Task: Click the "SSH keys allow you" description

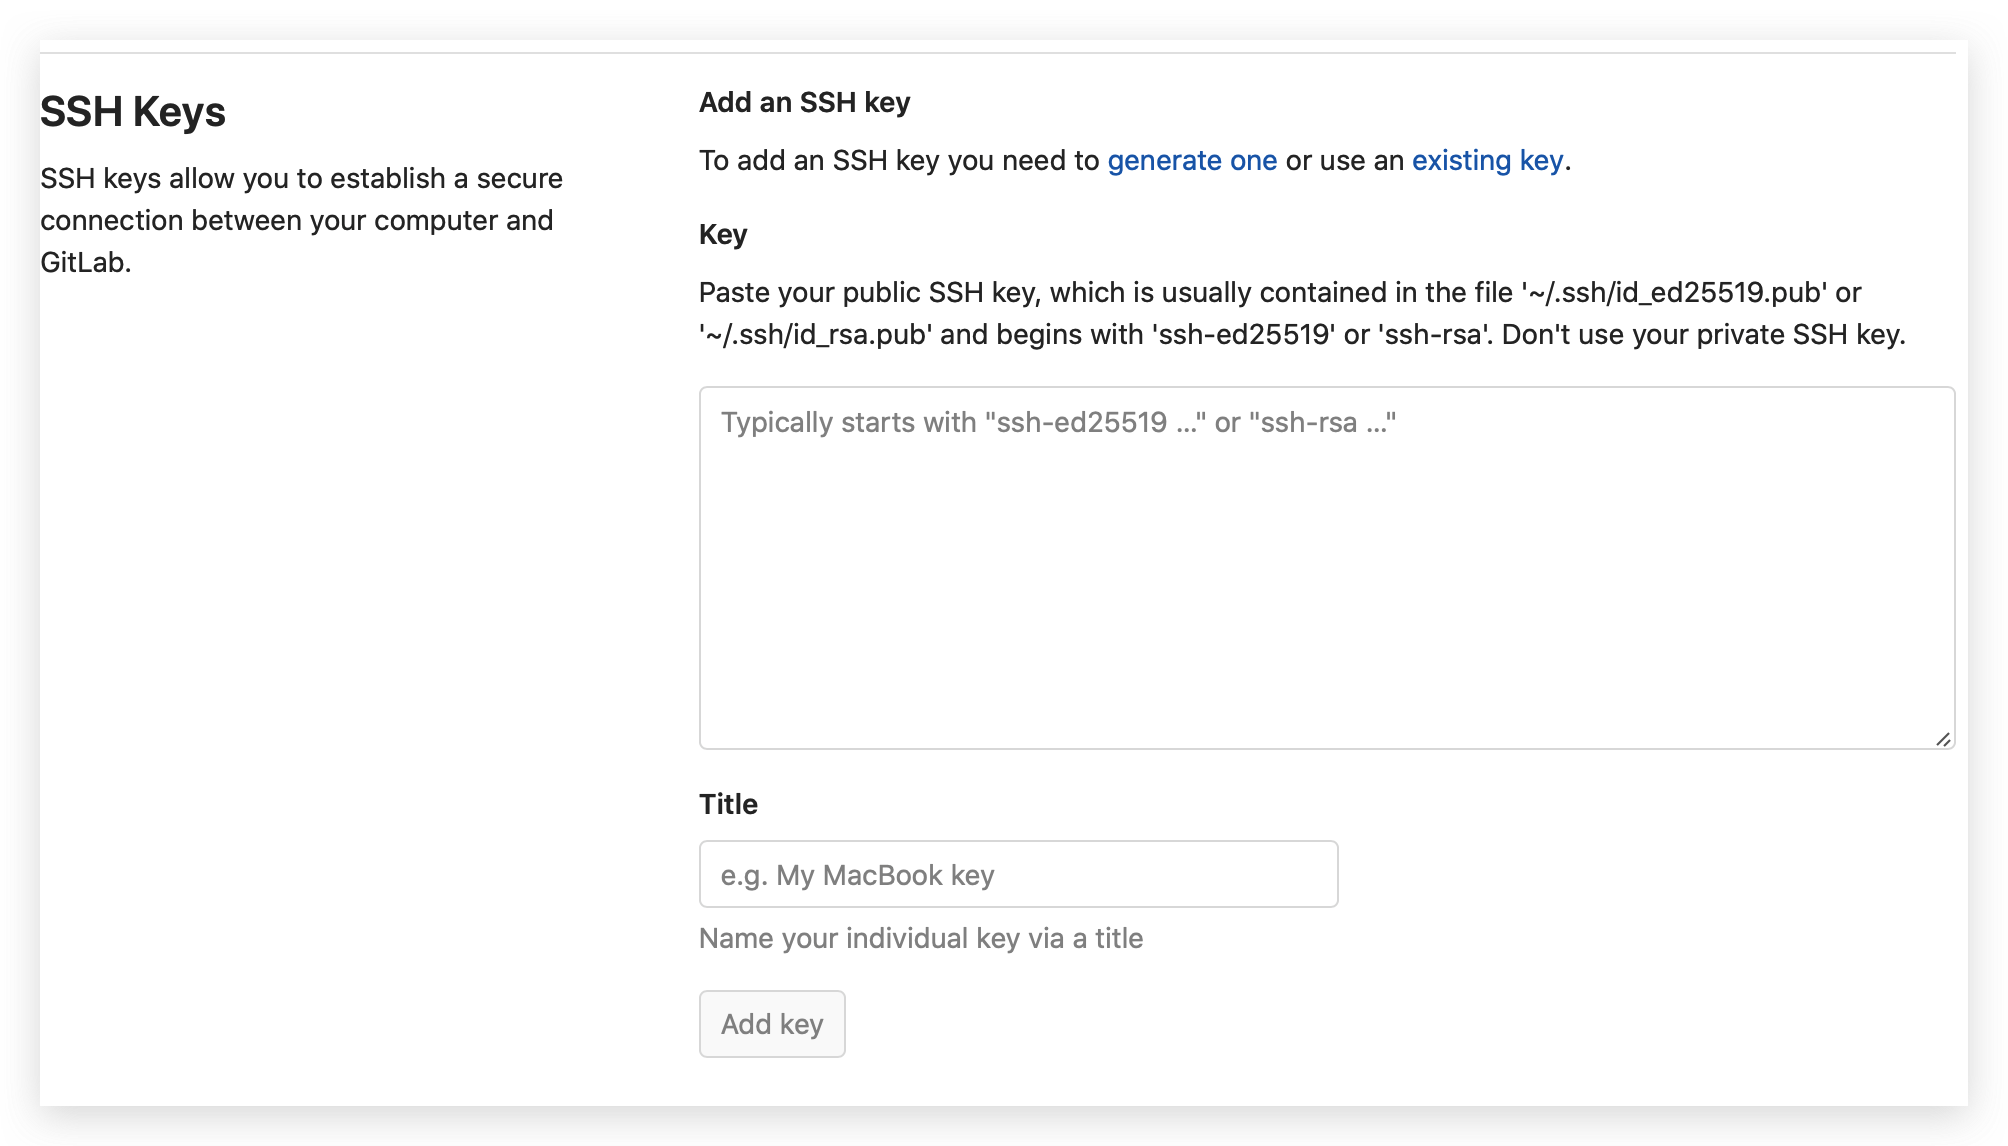Action: coord(301,220)
